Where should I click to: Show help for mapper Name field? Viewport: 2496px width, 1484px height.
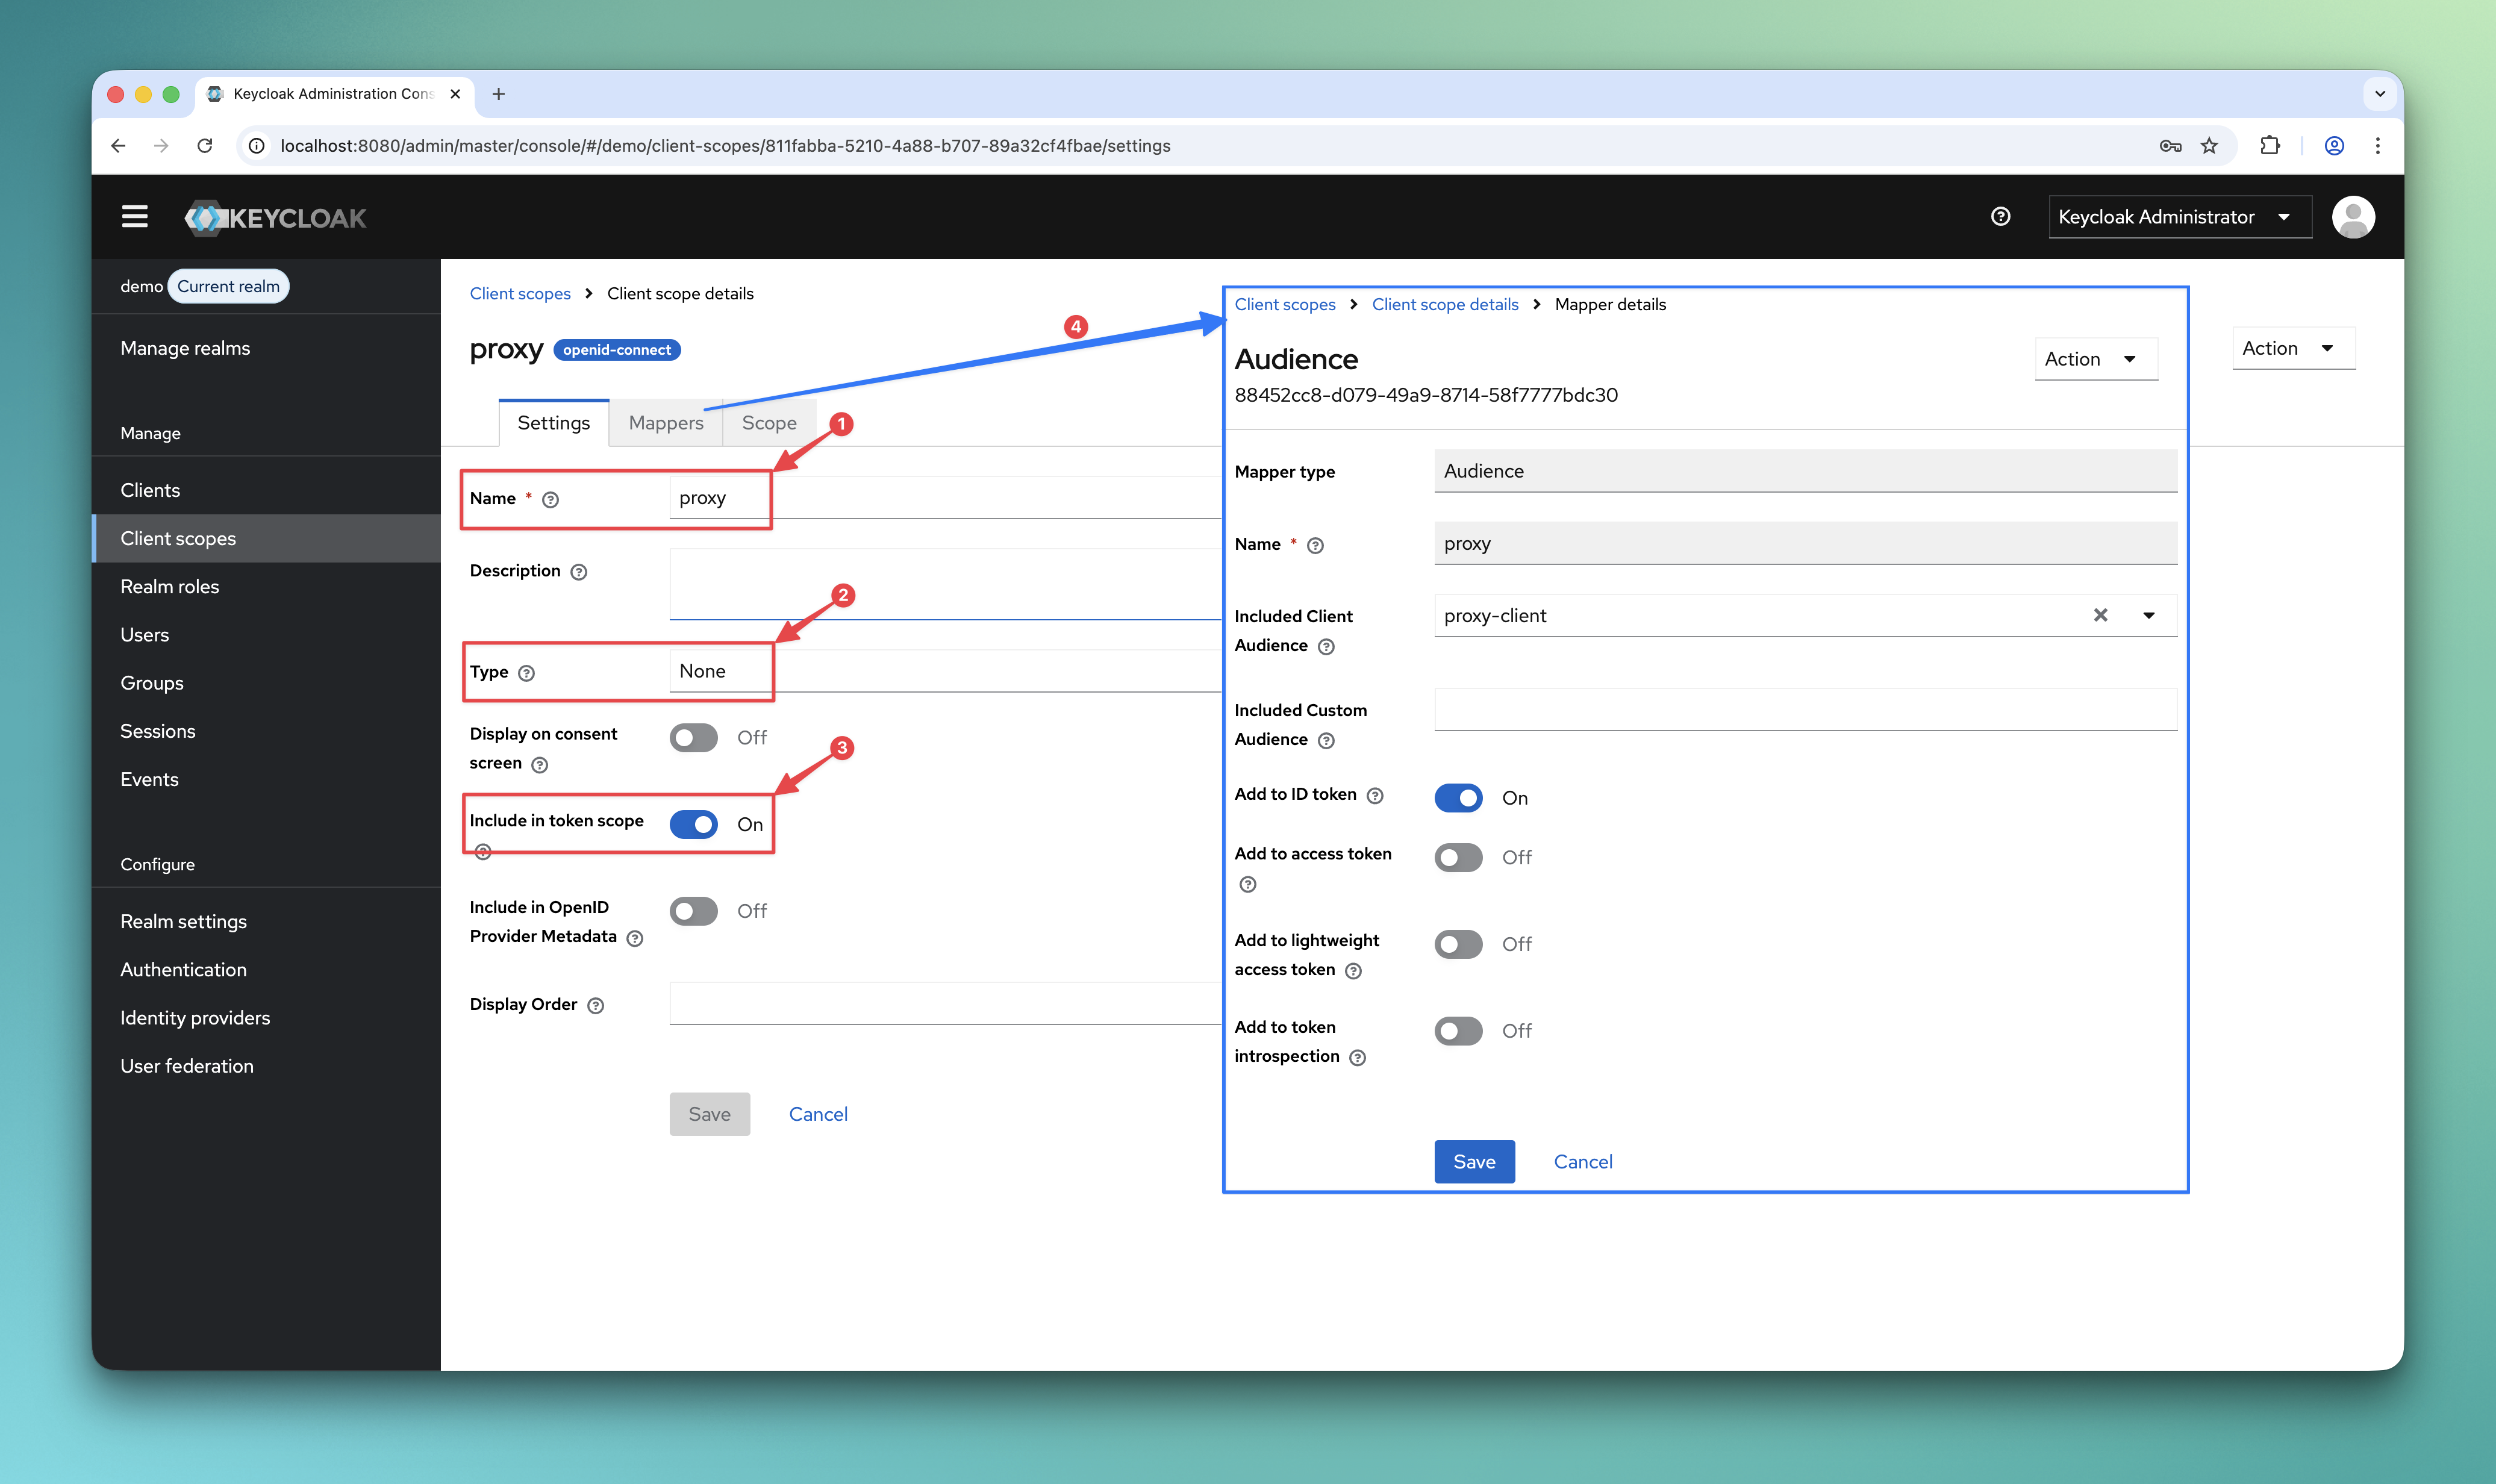click(1315, 545)
